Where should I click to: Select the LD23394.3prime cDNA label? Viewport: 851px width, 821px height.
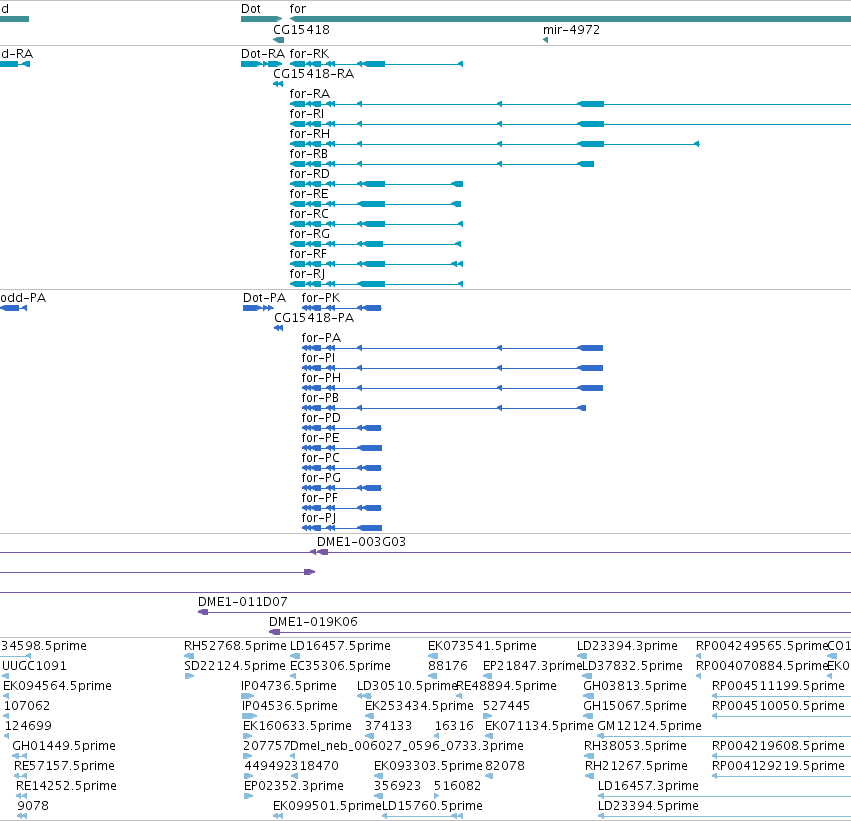tap(627, 646)
